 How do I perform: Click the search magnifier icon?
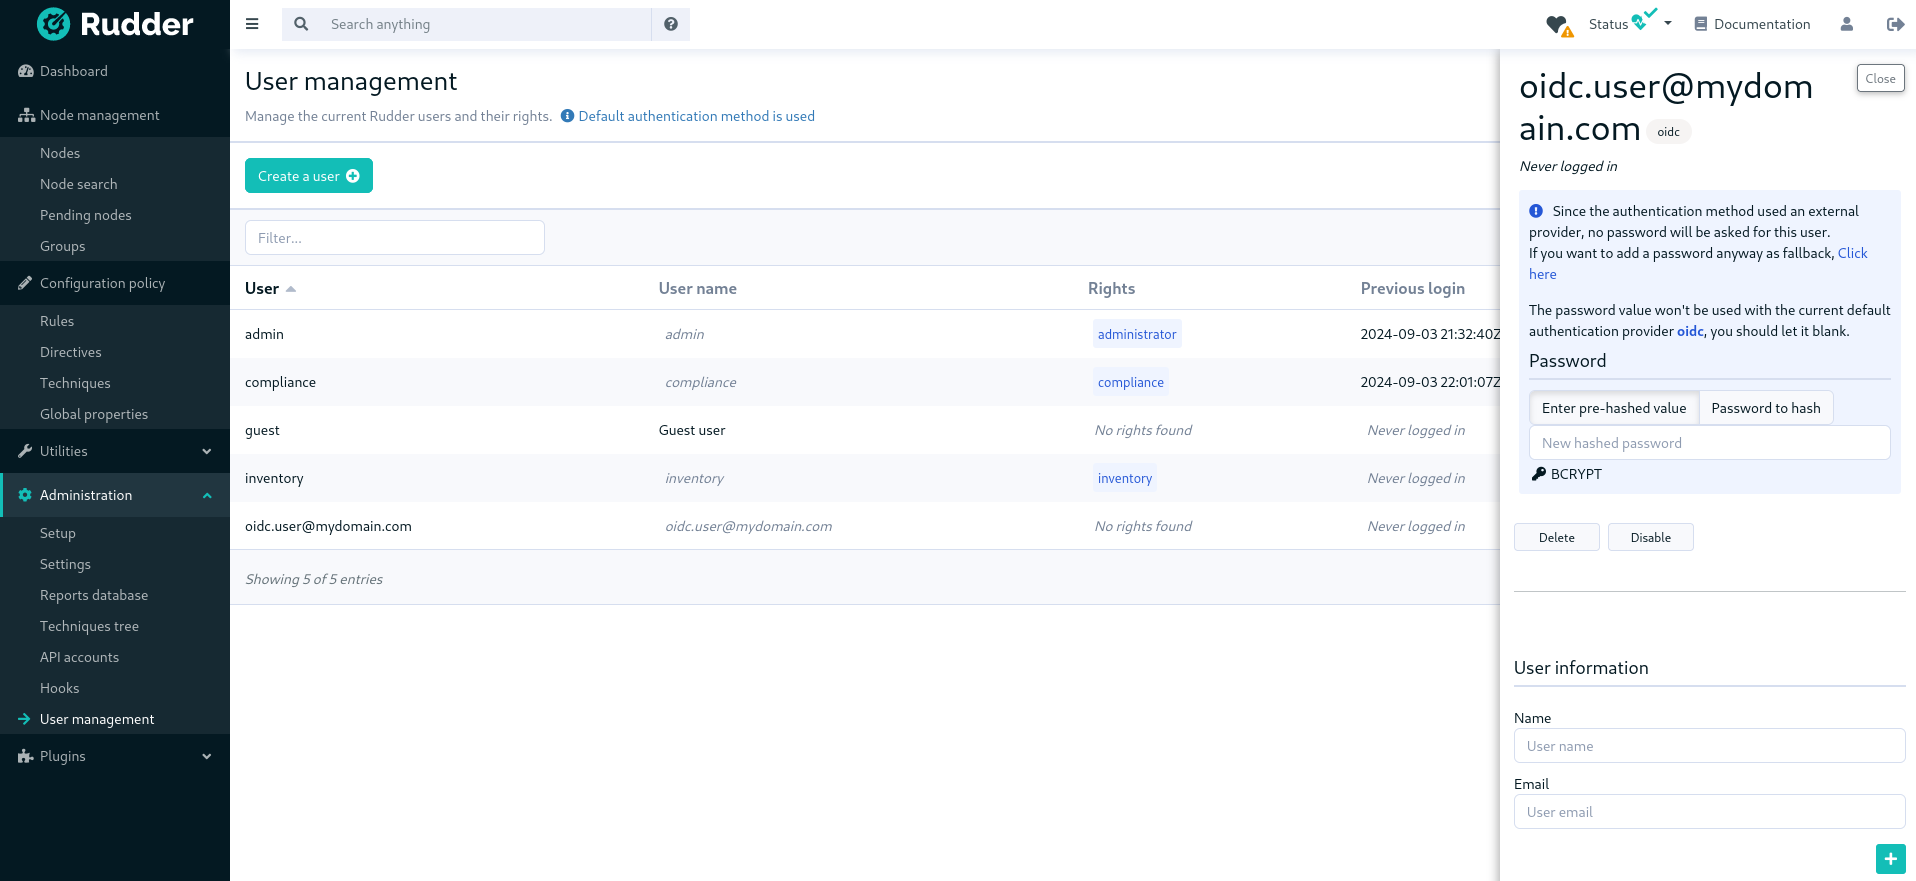click(301, 24)
